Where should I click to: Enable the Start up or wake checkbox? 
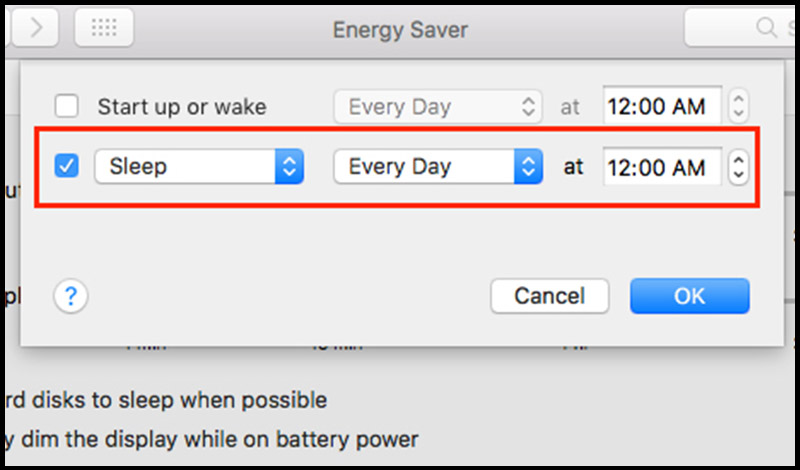click(x=67, y=105)
